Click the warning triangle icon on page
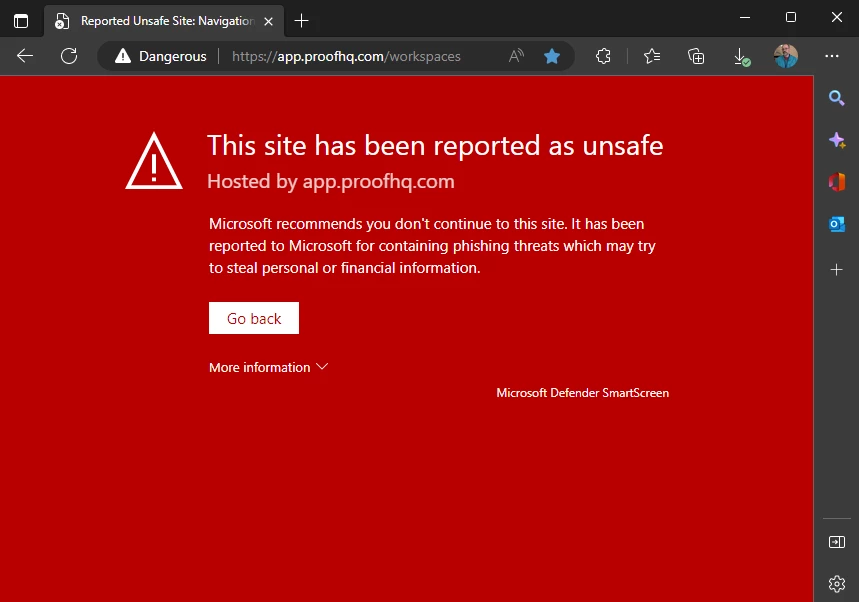The width and height of the screenshot is (859, 602). 154,161
